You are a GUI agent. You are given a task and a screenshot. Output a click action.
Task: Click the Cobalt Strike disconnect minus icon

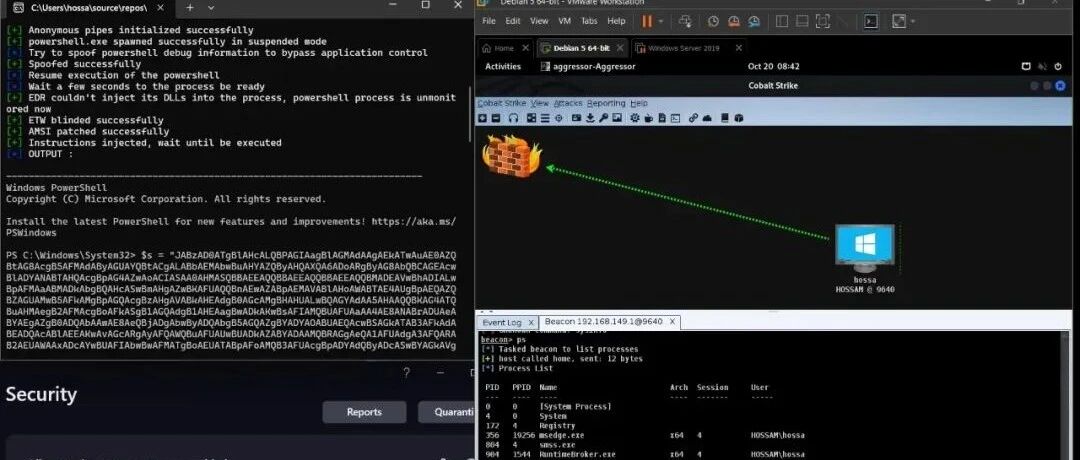point(496,118)
